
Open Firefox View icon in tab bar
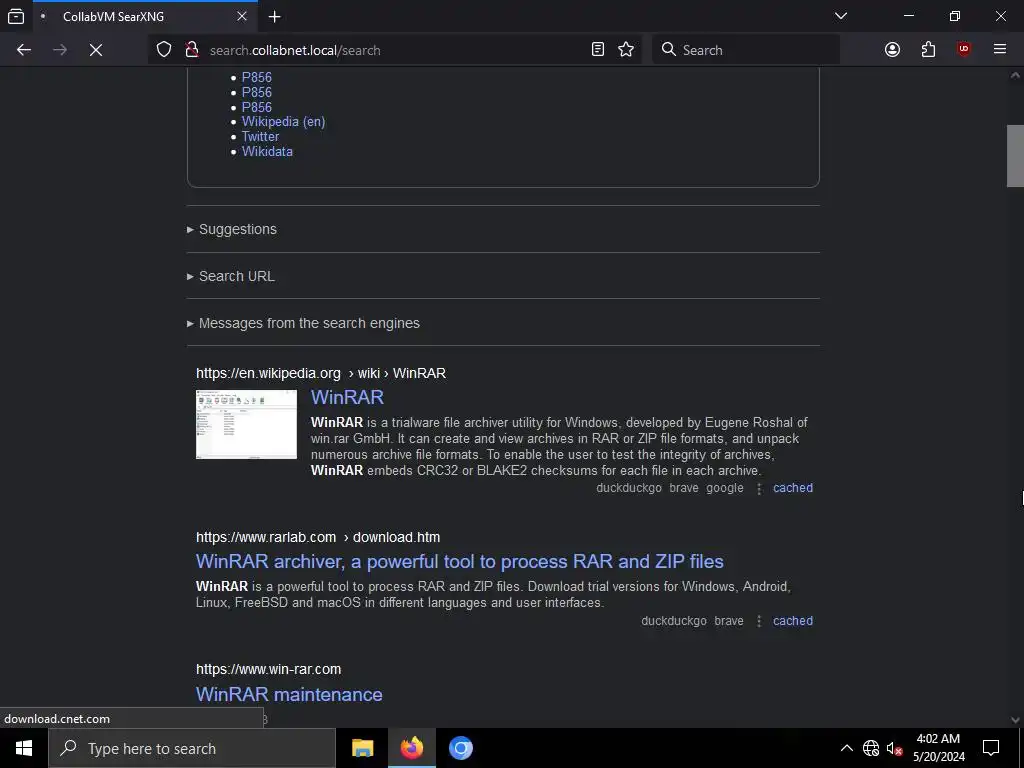[16, 16]
